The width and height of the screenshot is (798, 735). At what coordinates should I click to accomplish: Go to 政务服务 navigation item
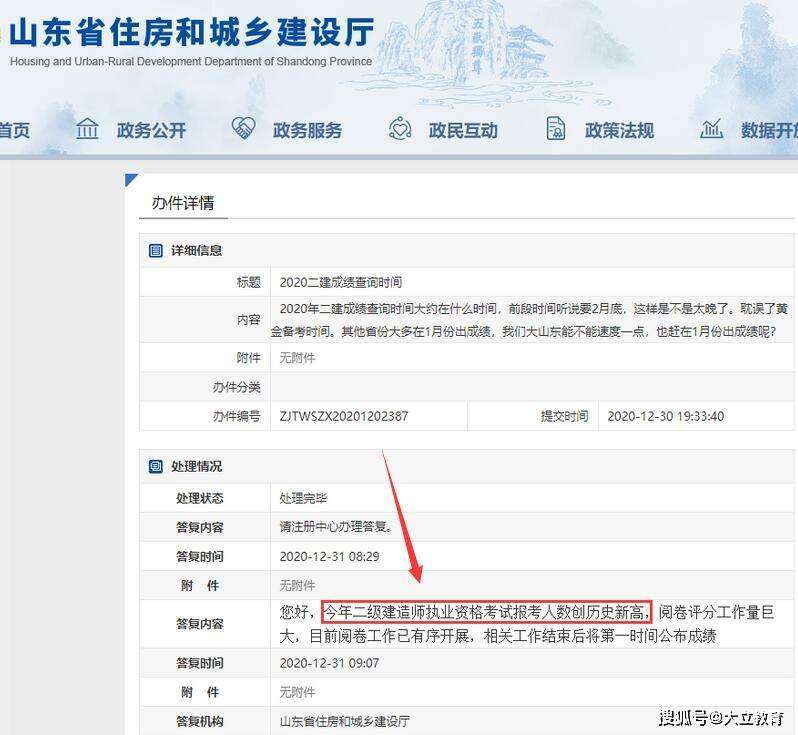tap(307, 130)
